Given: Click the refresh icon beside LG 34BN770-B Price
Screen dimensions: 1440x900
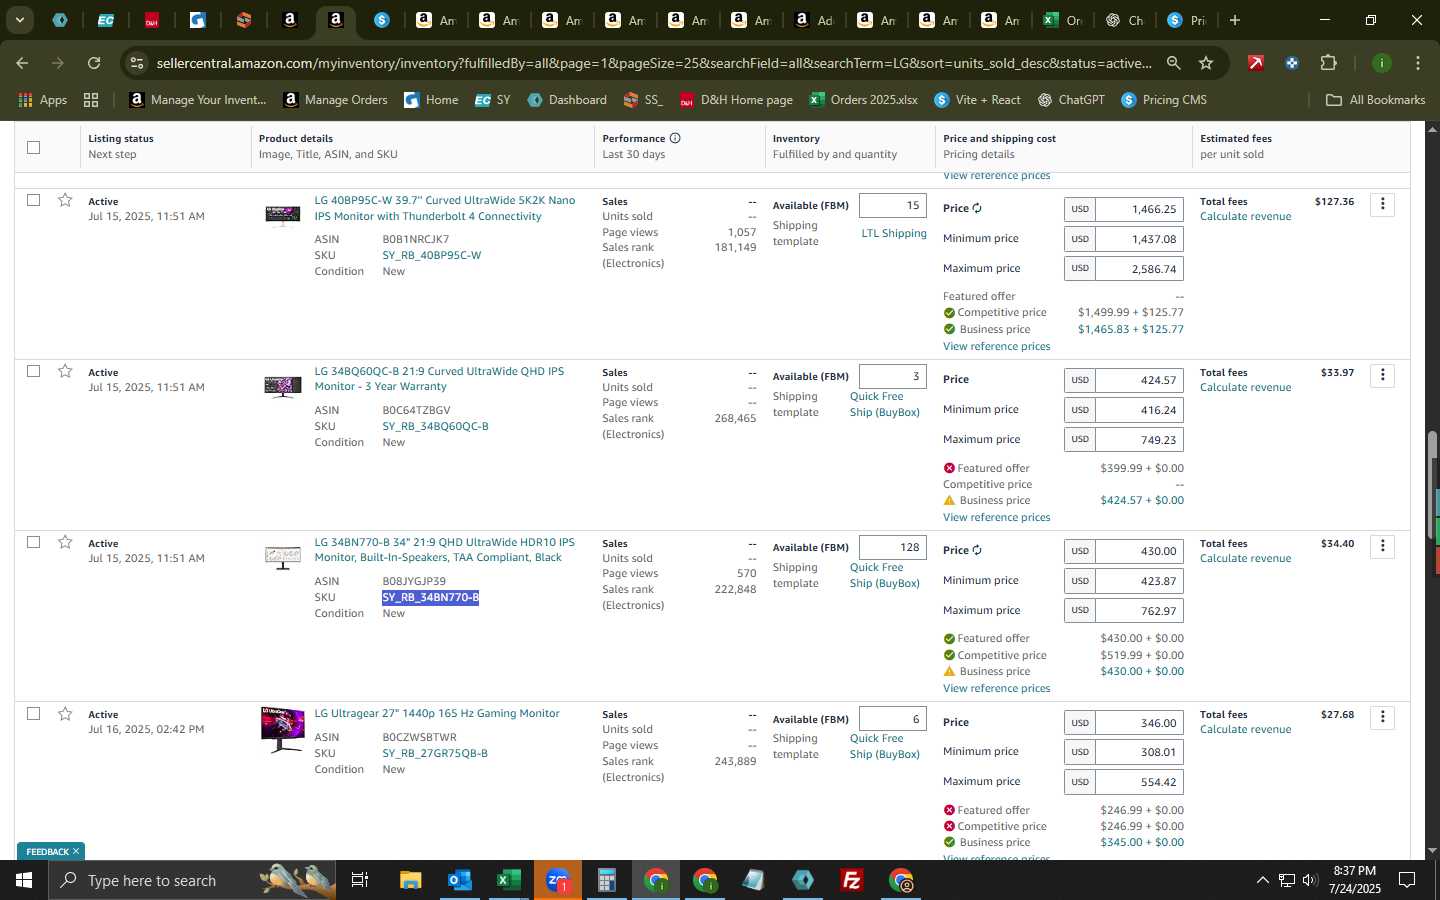Looking at the screenshot, I should click(977, 550).
